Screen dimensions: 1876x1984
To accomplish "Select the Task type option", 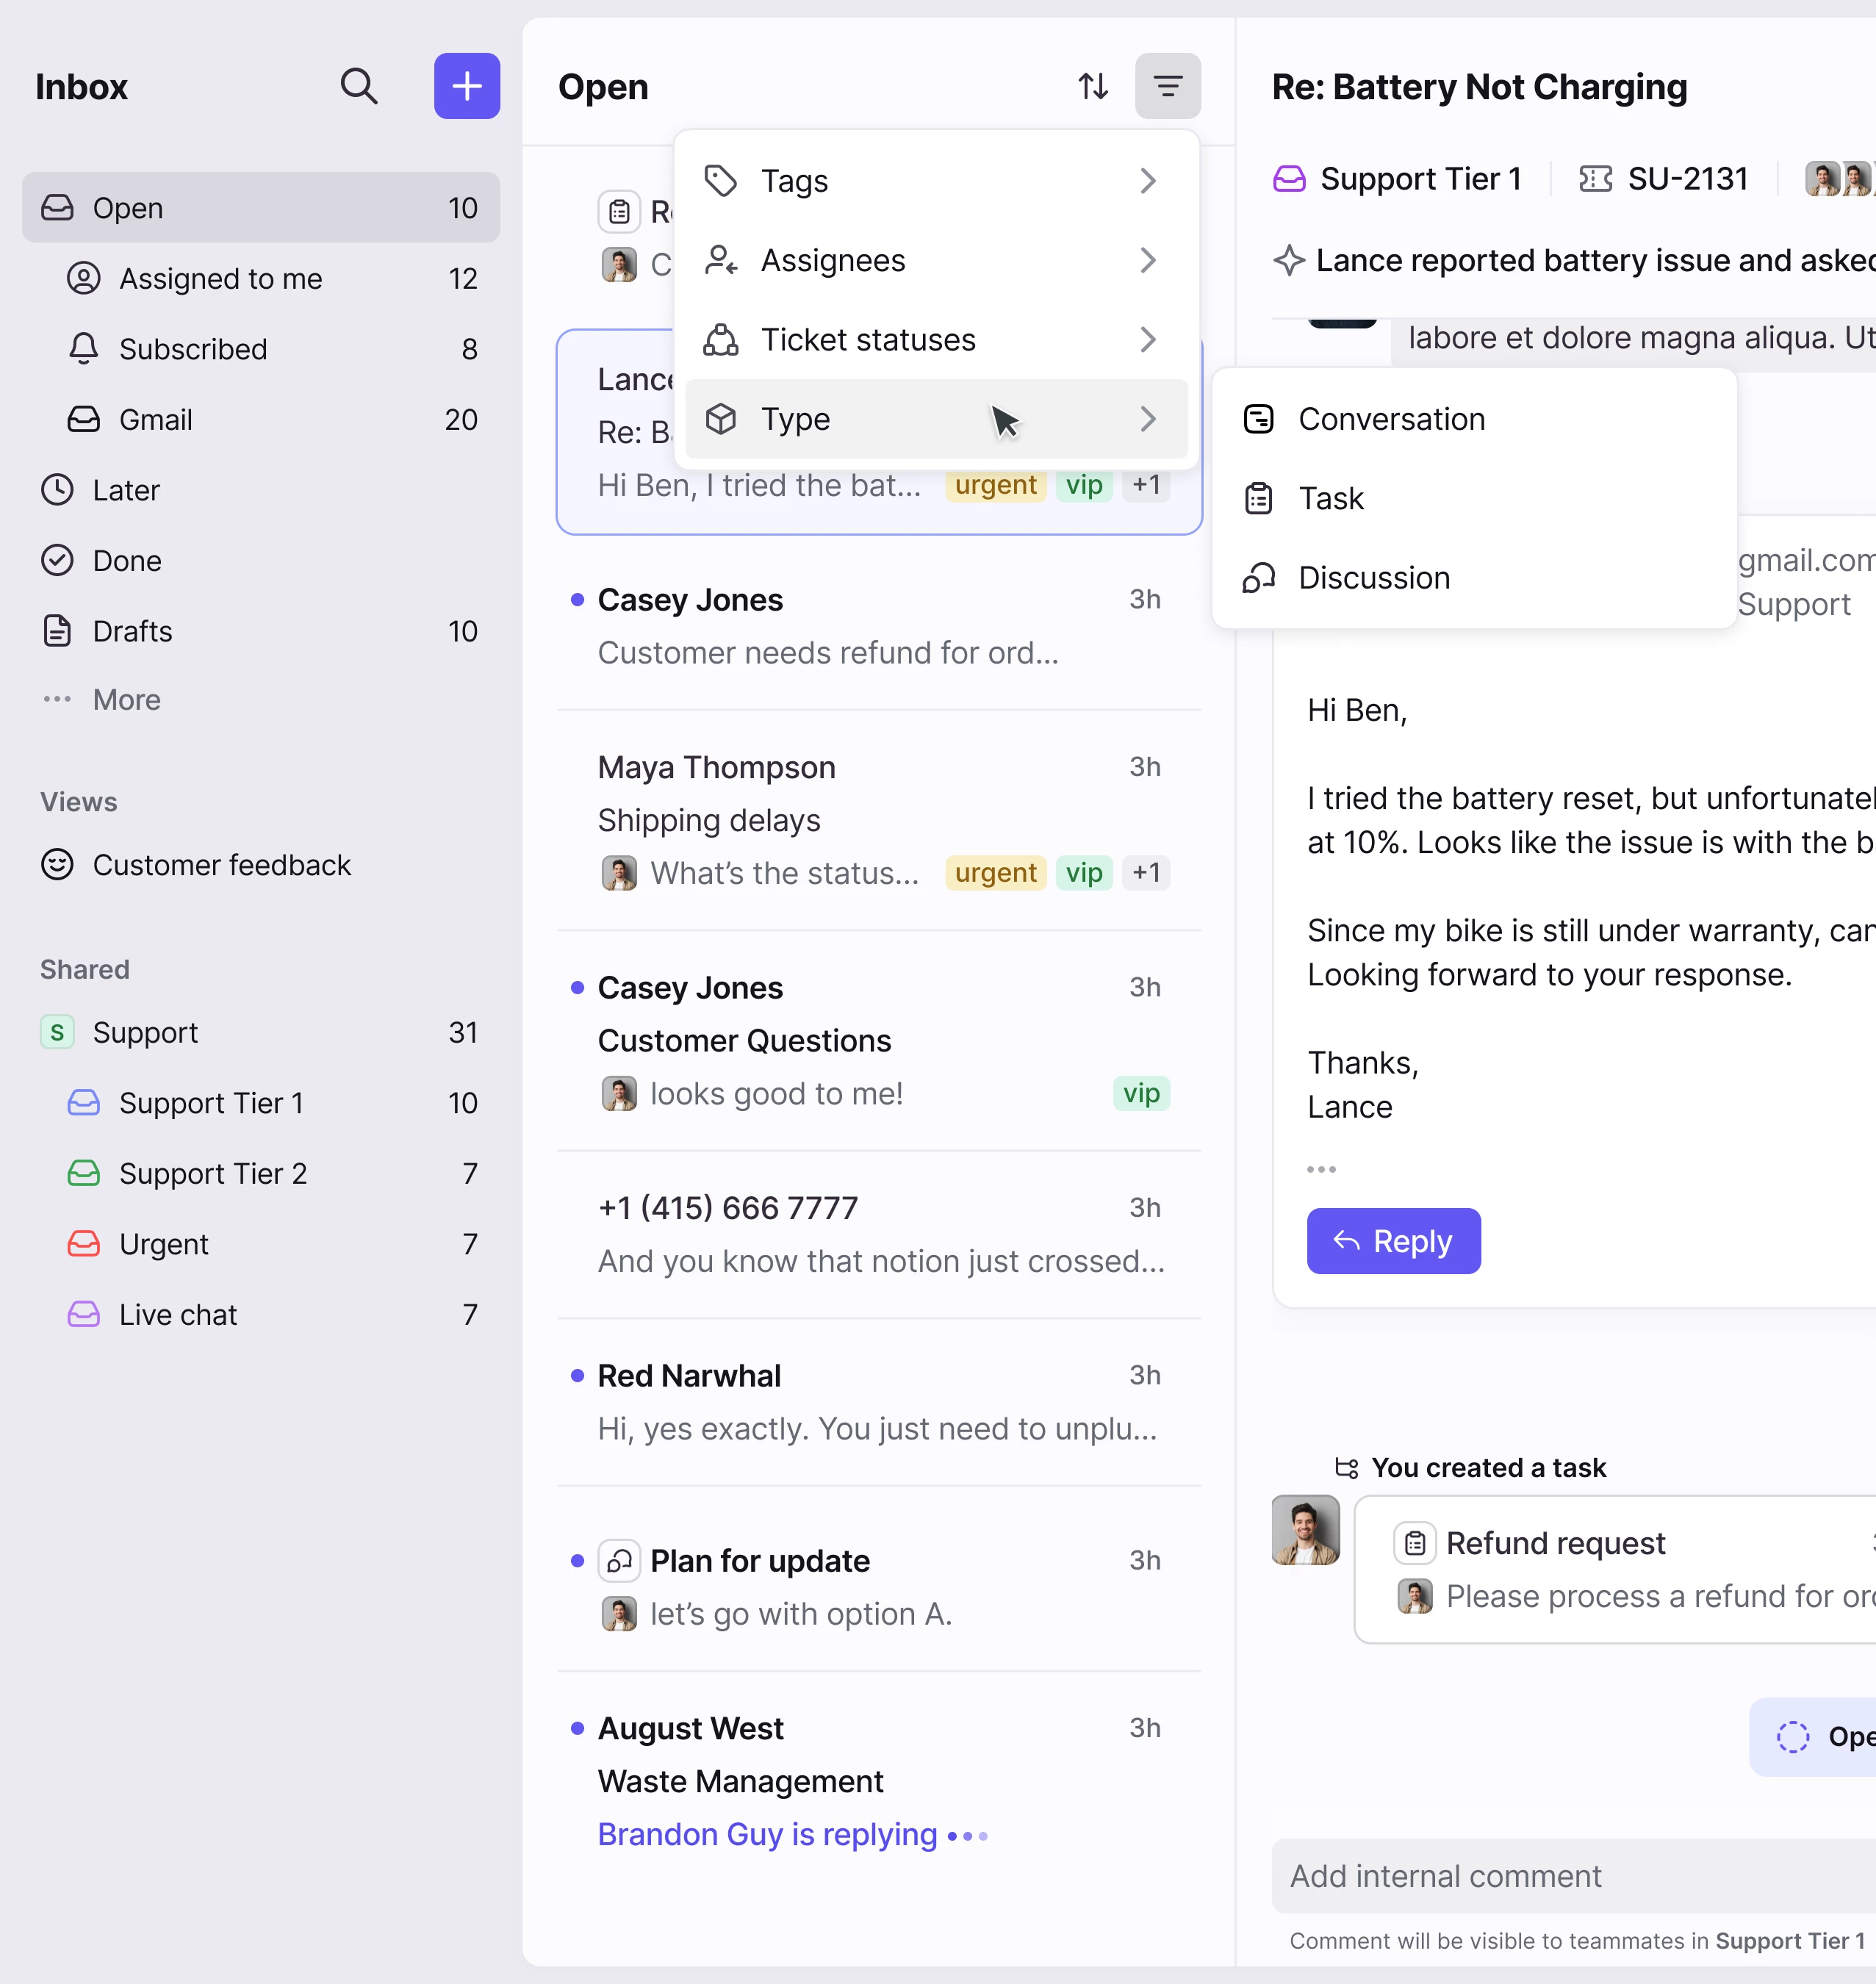I will [x=1330, y=498].
